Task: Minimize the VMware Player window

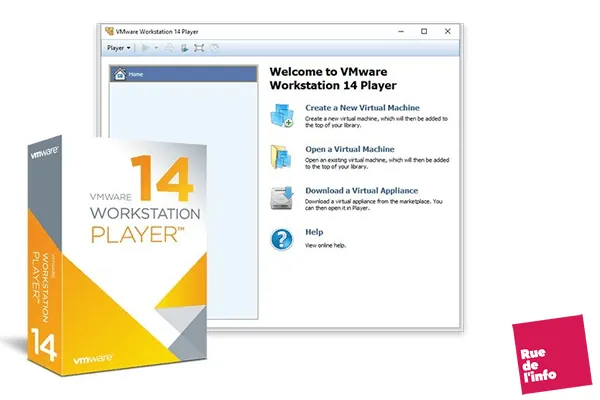Action: click(401, 31)
